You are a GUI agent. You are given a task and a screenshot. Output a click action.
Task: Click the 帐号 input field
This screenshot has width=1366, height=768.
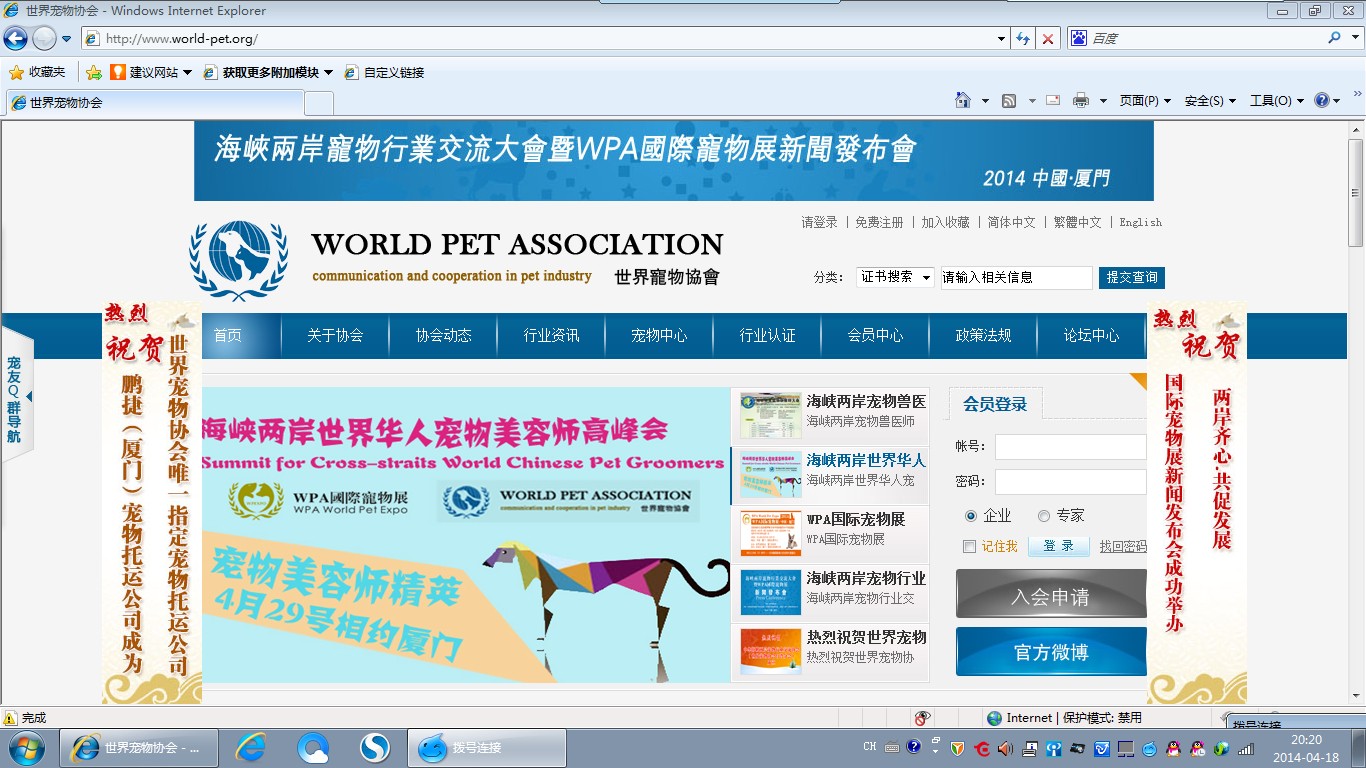pos(1070,447)
